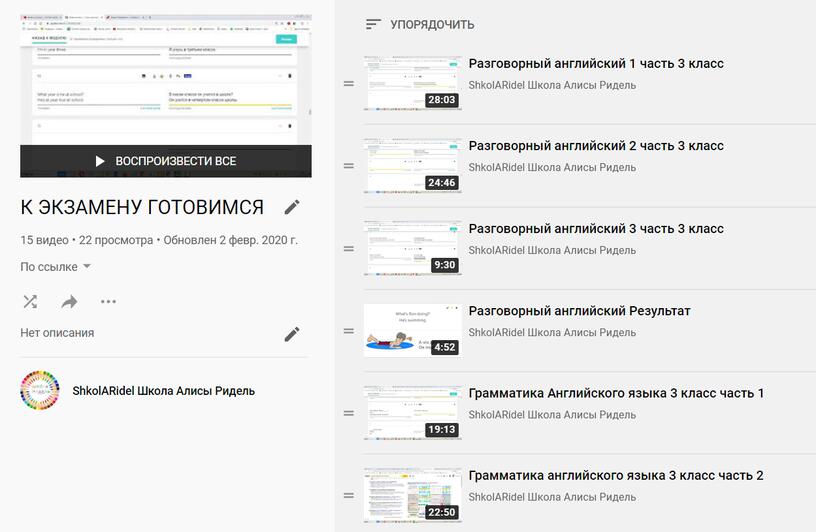Open thumbnail of the 28:03 video
Image resolution: width=816 pixels, height=532 pixels.
(x=413, y=83)
